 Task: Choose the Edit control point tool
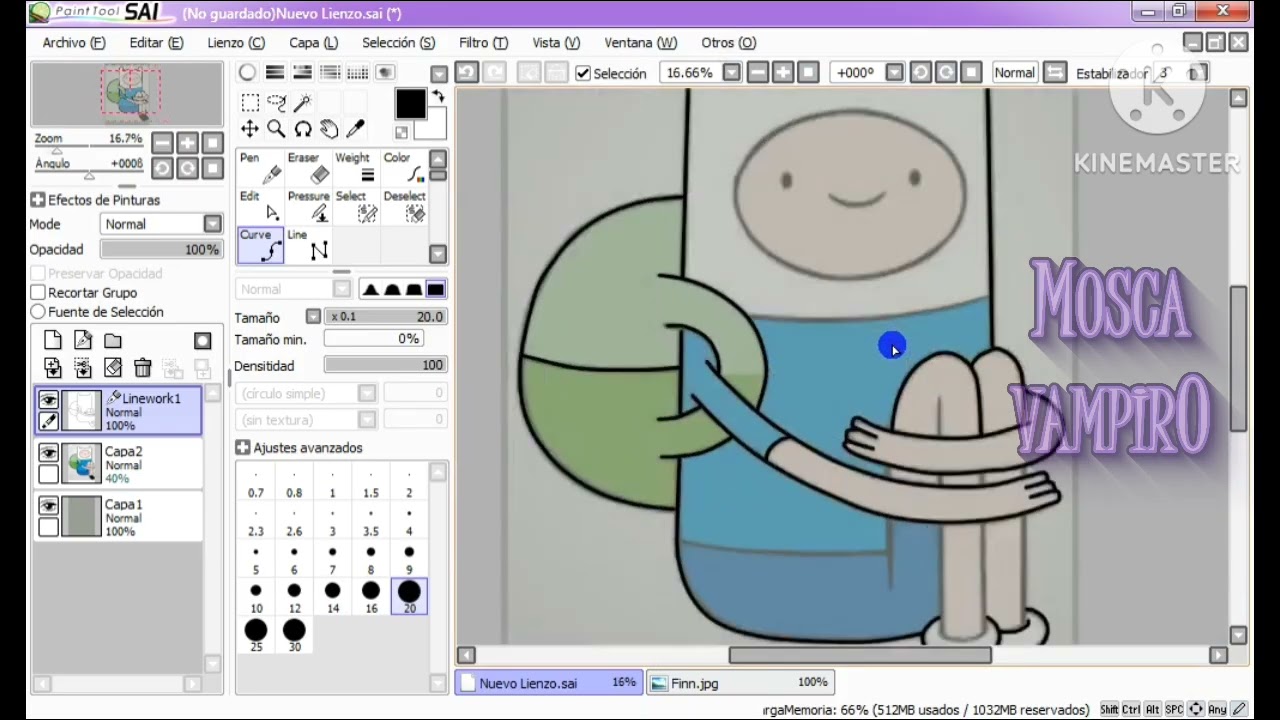tap(260, 206)
